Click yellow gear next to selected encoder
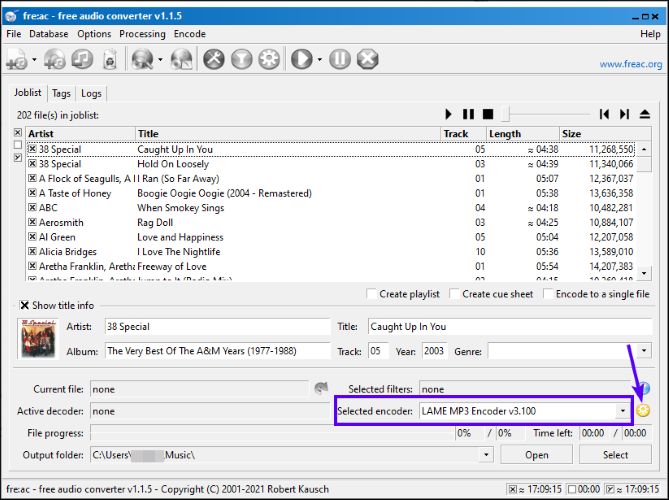 tap(643, 411)
